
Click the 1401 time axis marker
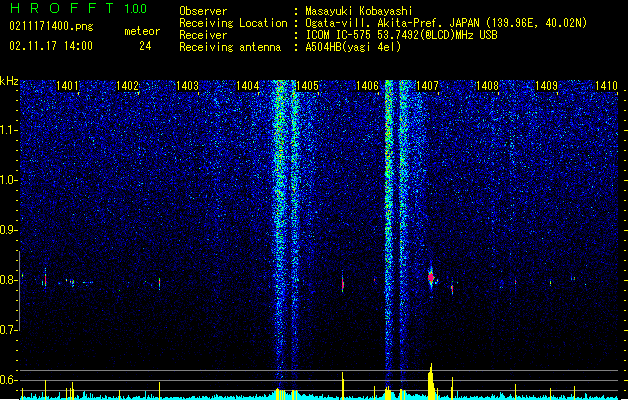click(67, 86)
